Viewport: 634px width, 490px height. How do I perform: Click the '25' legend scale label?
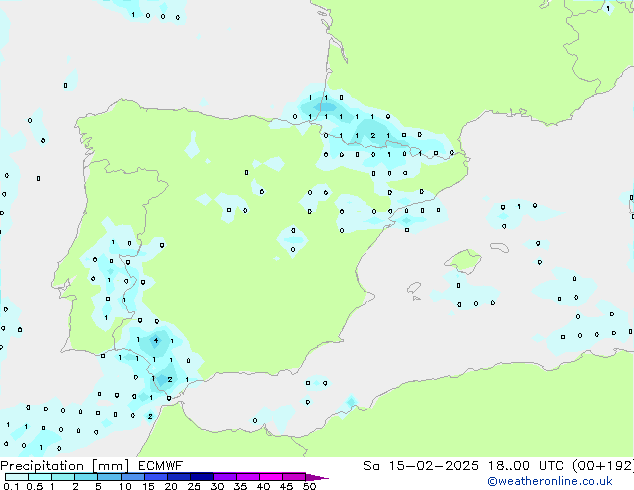[194, 486]
